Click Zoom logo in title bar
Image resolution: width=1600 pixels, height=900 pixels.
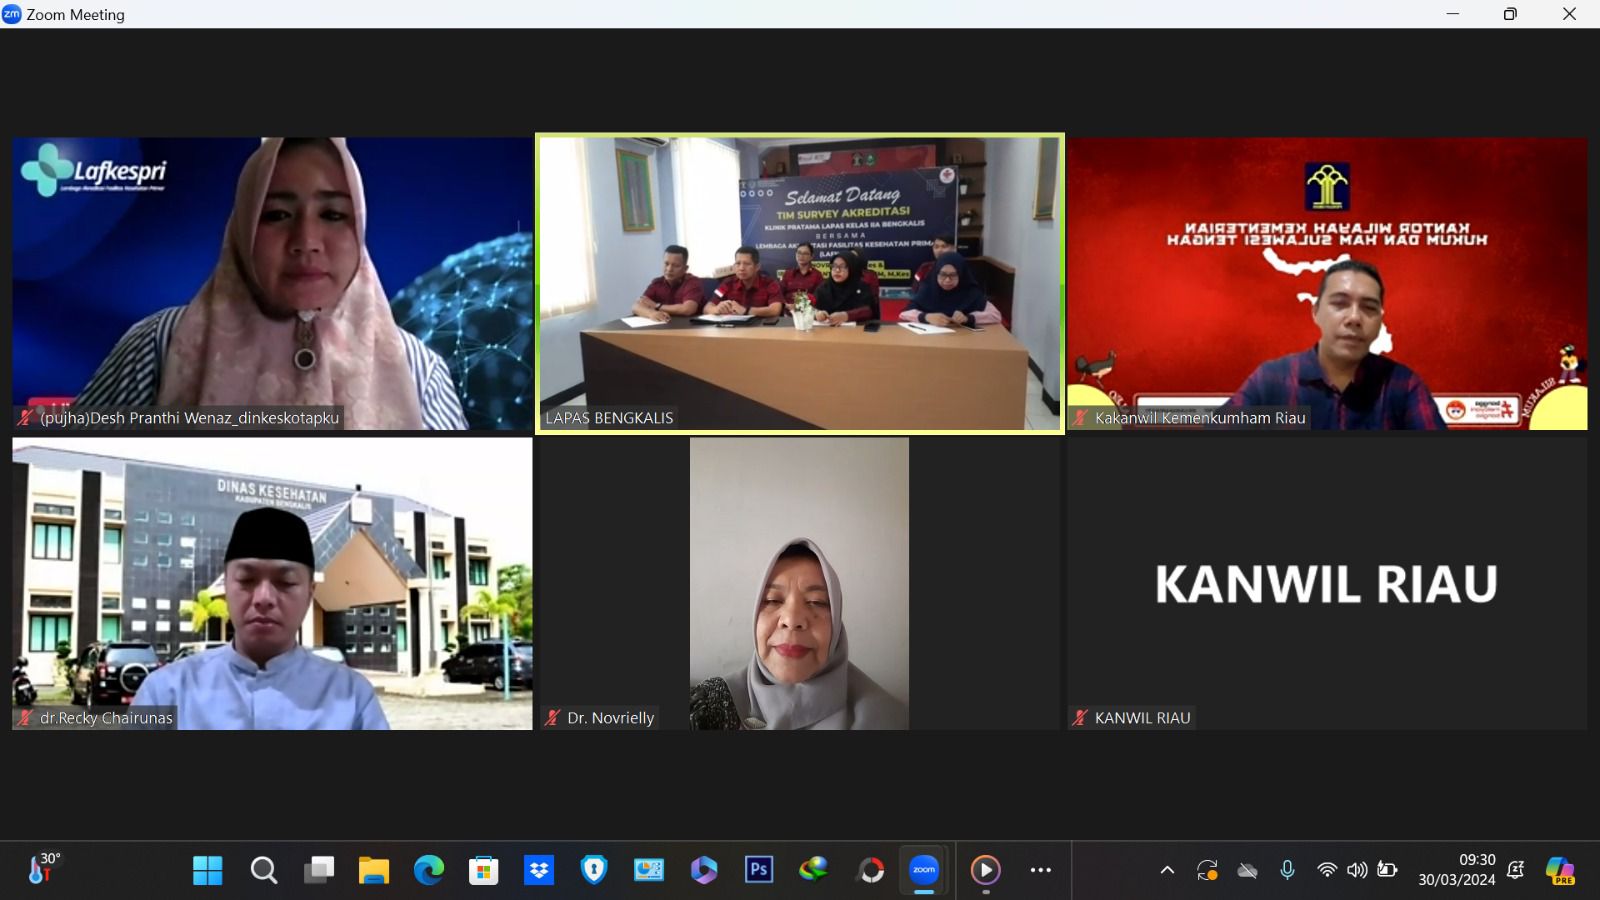click(x=12, y=14)
